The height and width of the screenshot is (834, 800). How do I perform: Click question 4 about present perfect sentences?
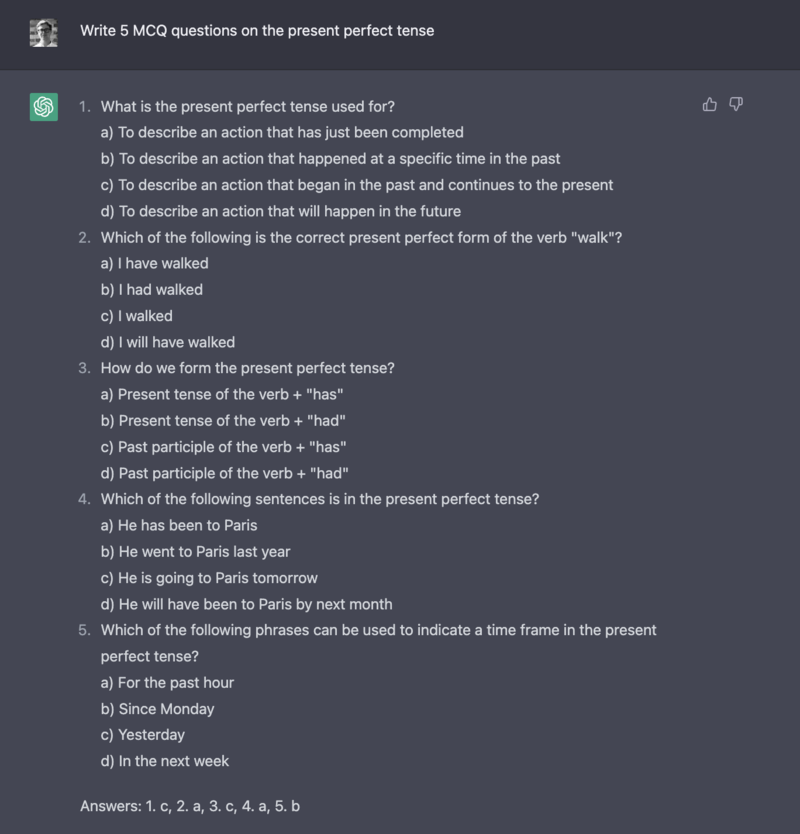point(320,499)
